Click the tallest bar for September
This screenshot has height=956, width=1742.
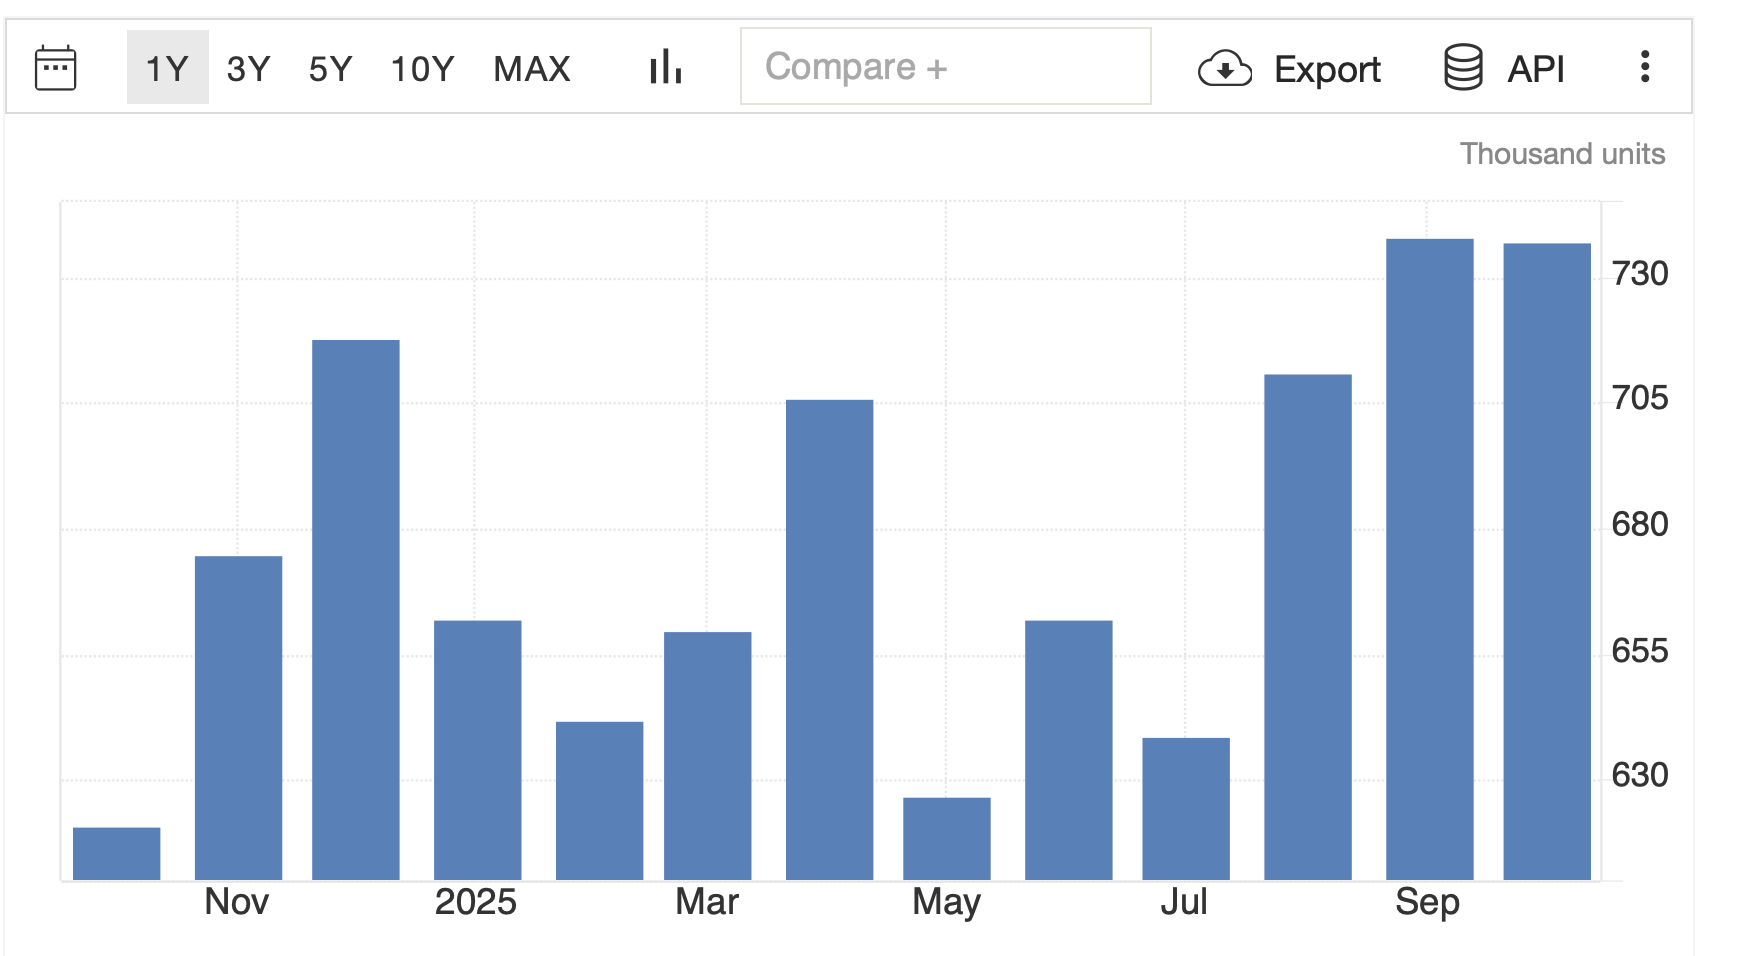tap(1429, 560)
